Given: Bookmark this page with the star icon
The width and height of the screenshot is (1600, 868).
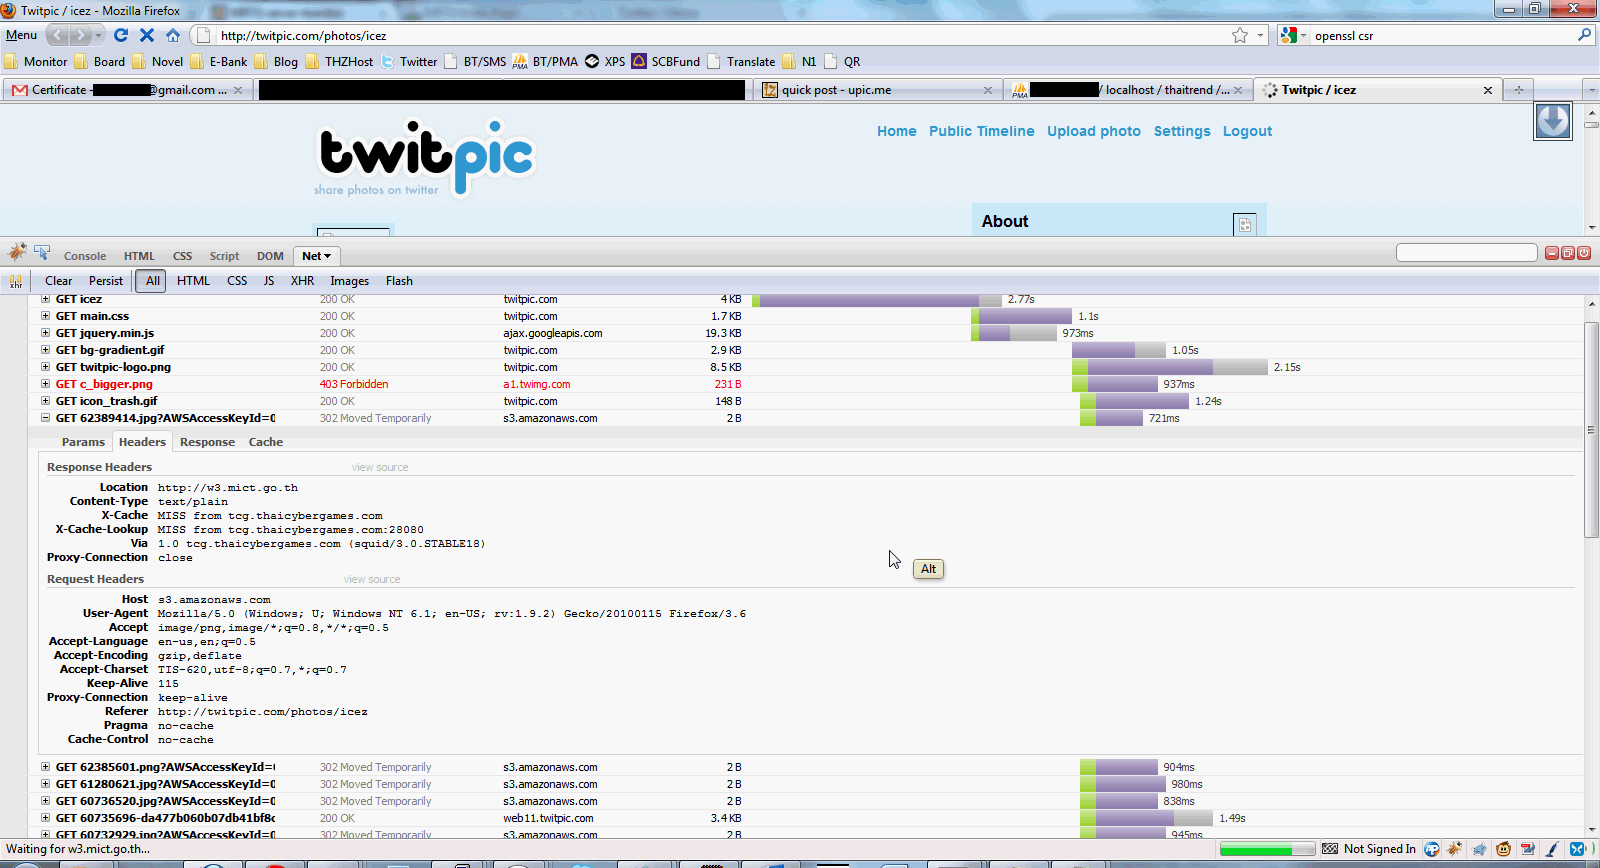Looking at the screenshot, I should [1240, 35].
